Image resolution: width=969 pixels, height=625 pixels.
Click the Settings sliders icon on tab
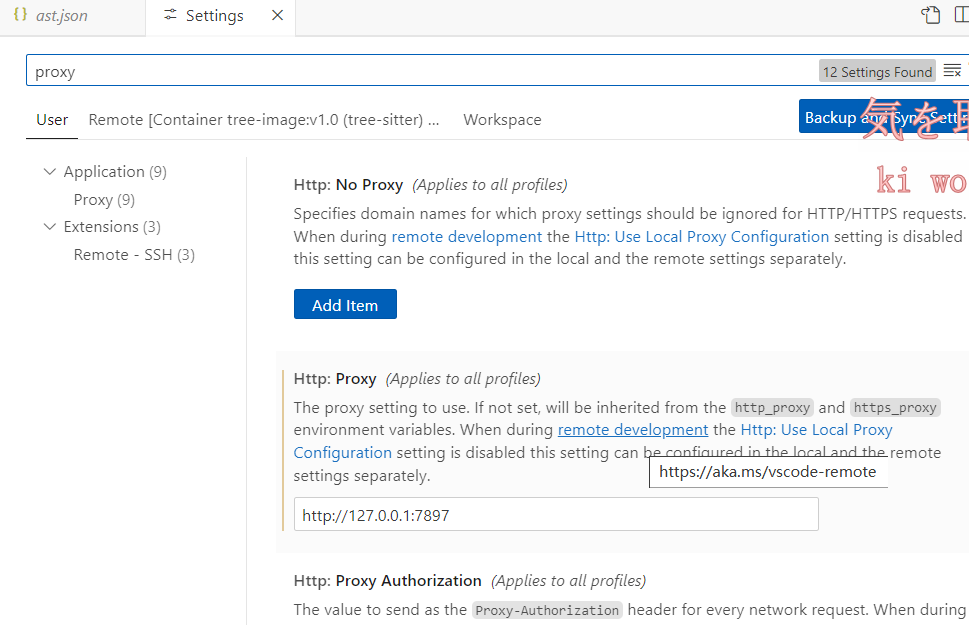(170, 15)
